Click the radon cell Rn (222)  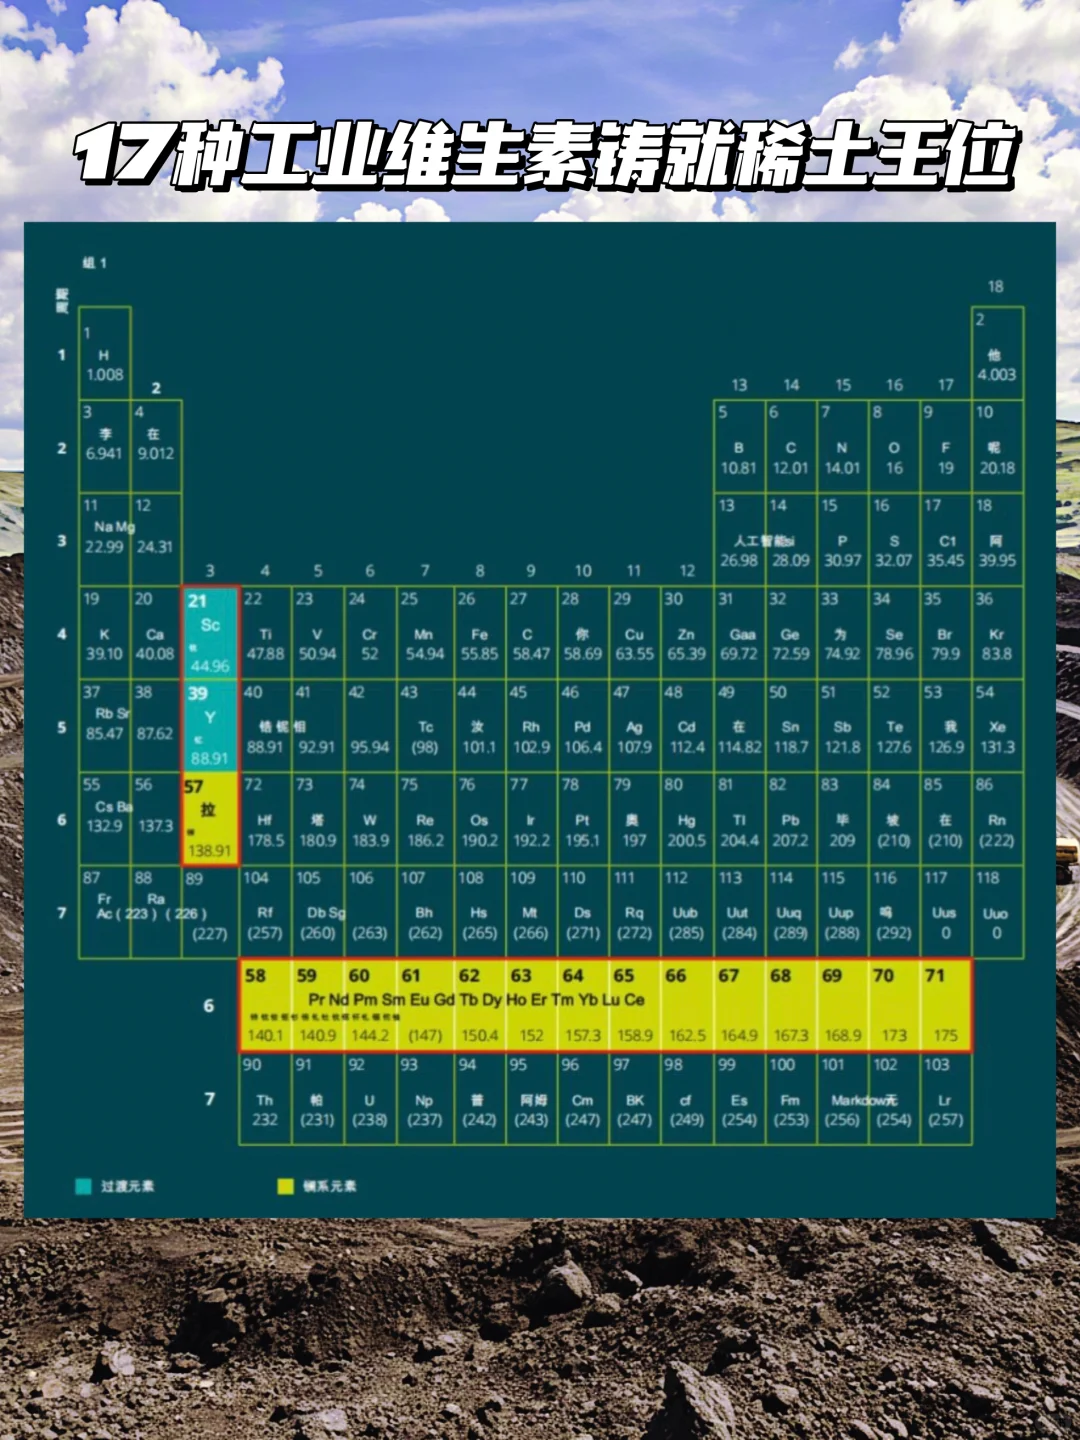(x=997, y=818)
